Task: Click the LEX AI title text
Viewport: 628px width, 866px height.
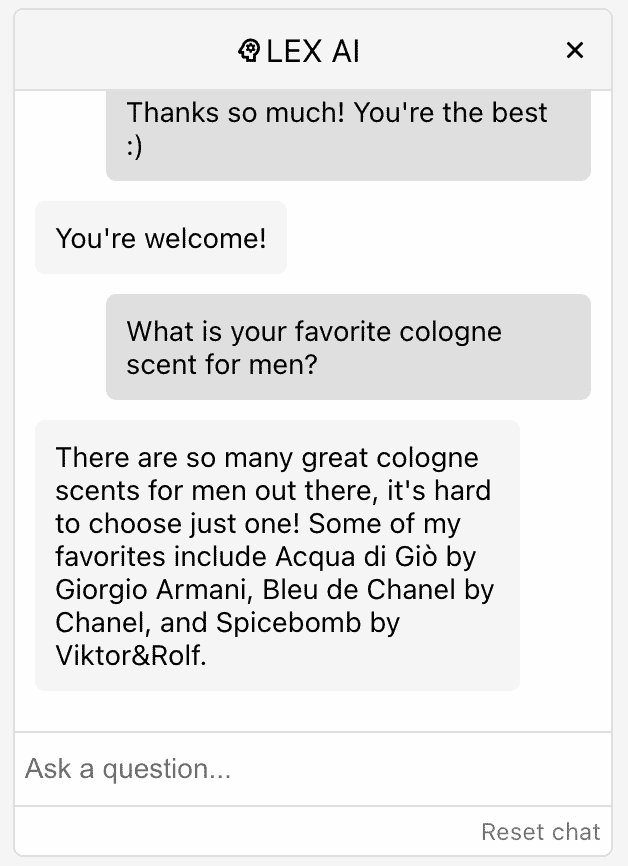Action: (x=313, y=50)
